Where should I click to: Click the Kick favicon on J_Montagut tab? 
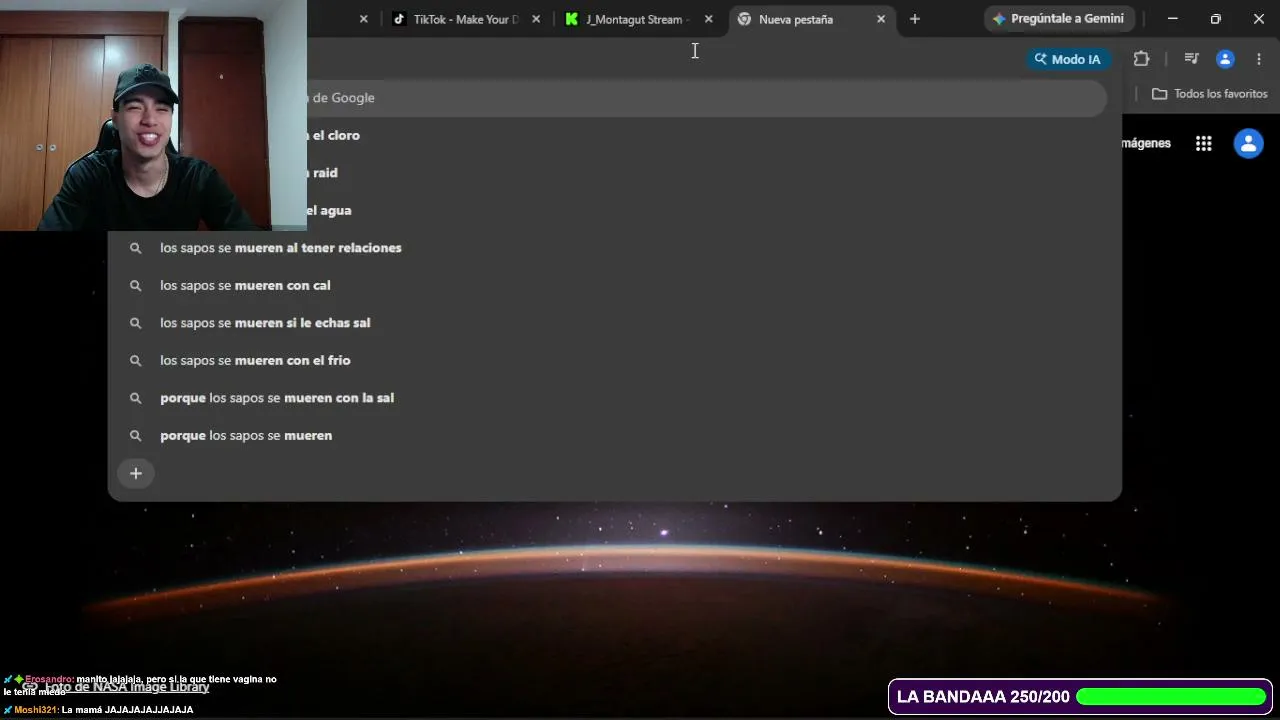(x=572, y=19)
